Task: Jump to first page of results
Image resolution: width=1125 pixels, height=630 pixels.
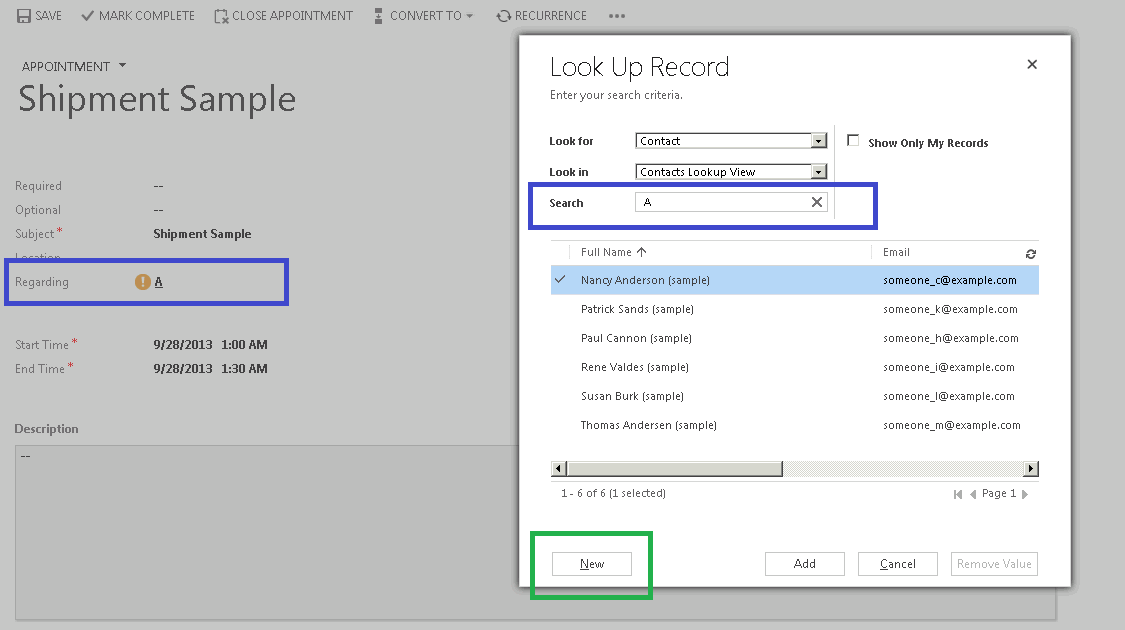Action: [958, 493]
